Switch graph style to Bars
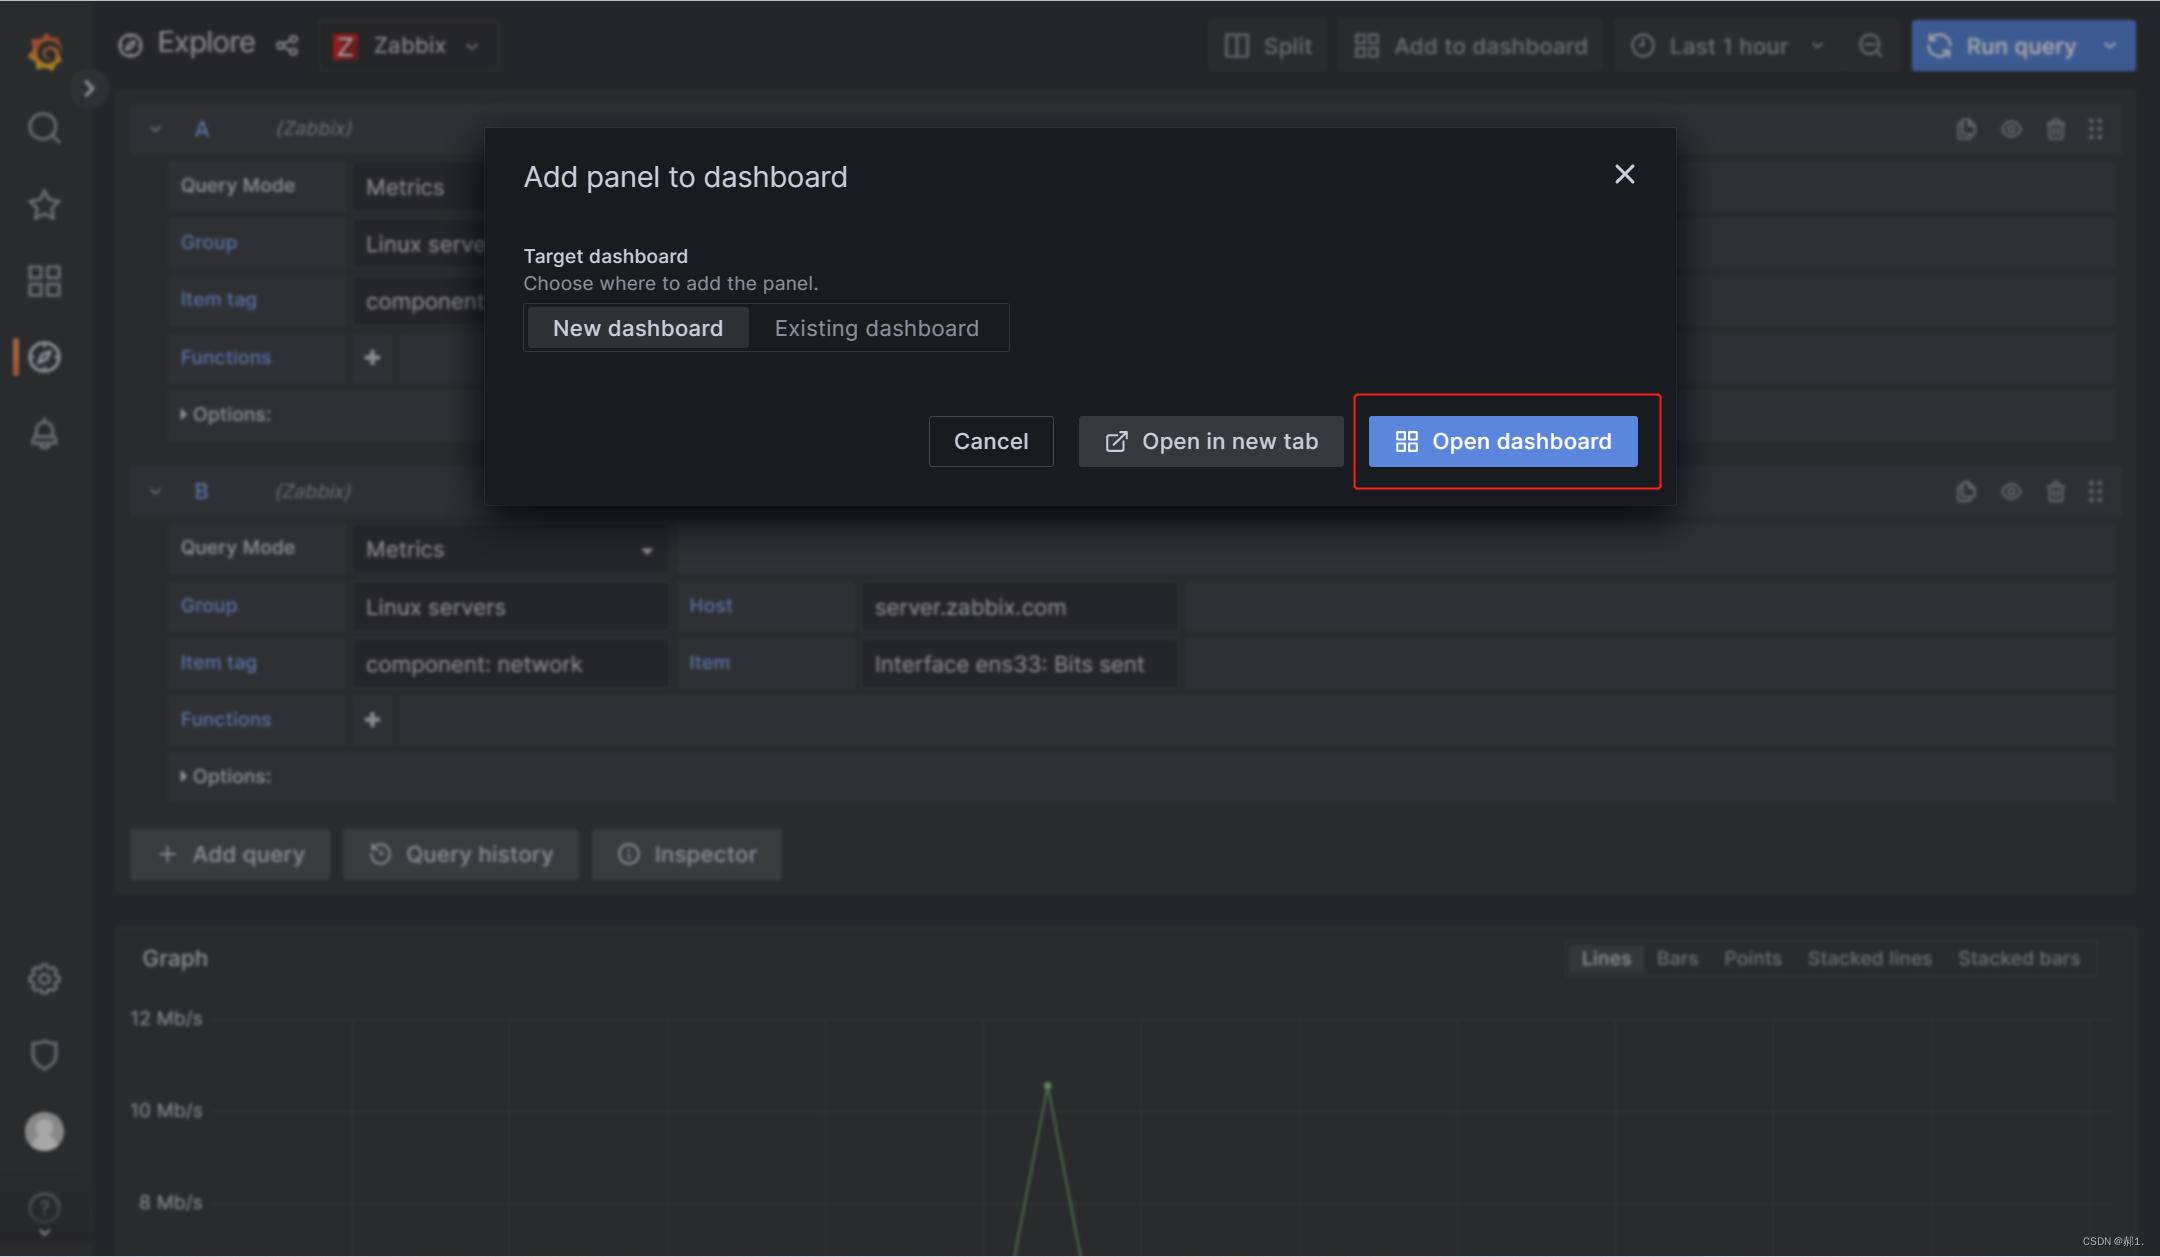The image size is (2160, 1257). click(x=1677, y=959)
